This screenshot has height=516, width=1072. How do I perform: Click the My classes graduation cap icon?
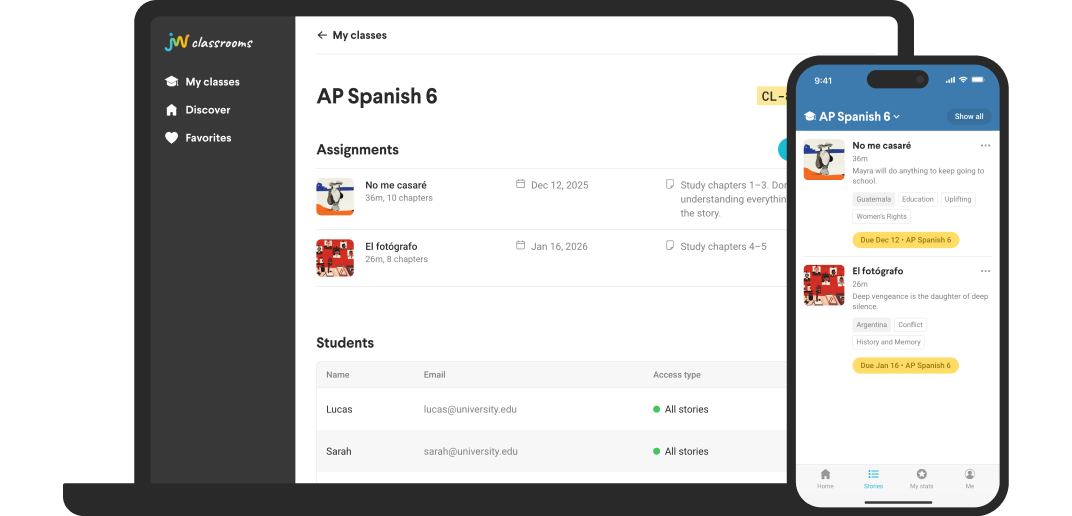172,82
